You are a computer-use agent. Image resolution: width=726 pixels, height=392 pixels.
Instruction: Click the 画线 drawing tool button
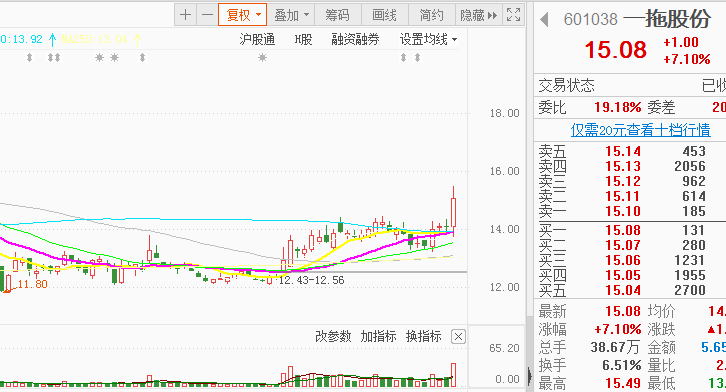click(x=384, y=15)
